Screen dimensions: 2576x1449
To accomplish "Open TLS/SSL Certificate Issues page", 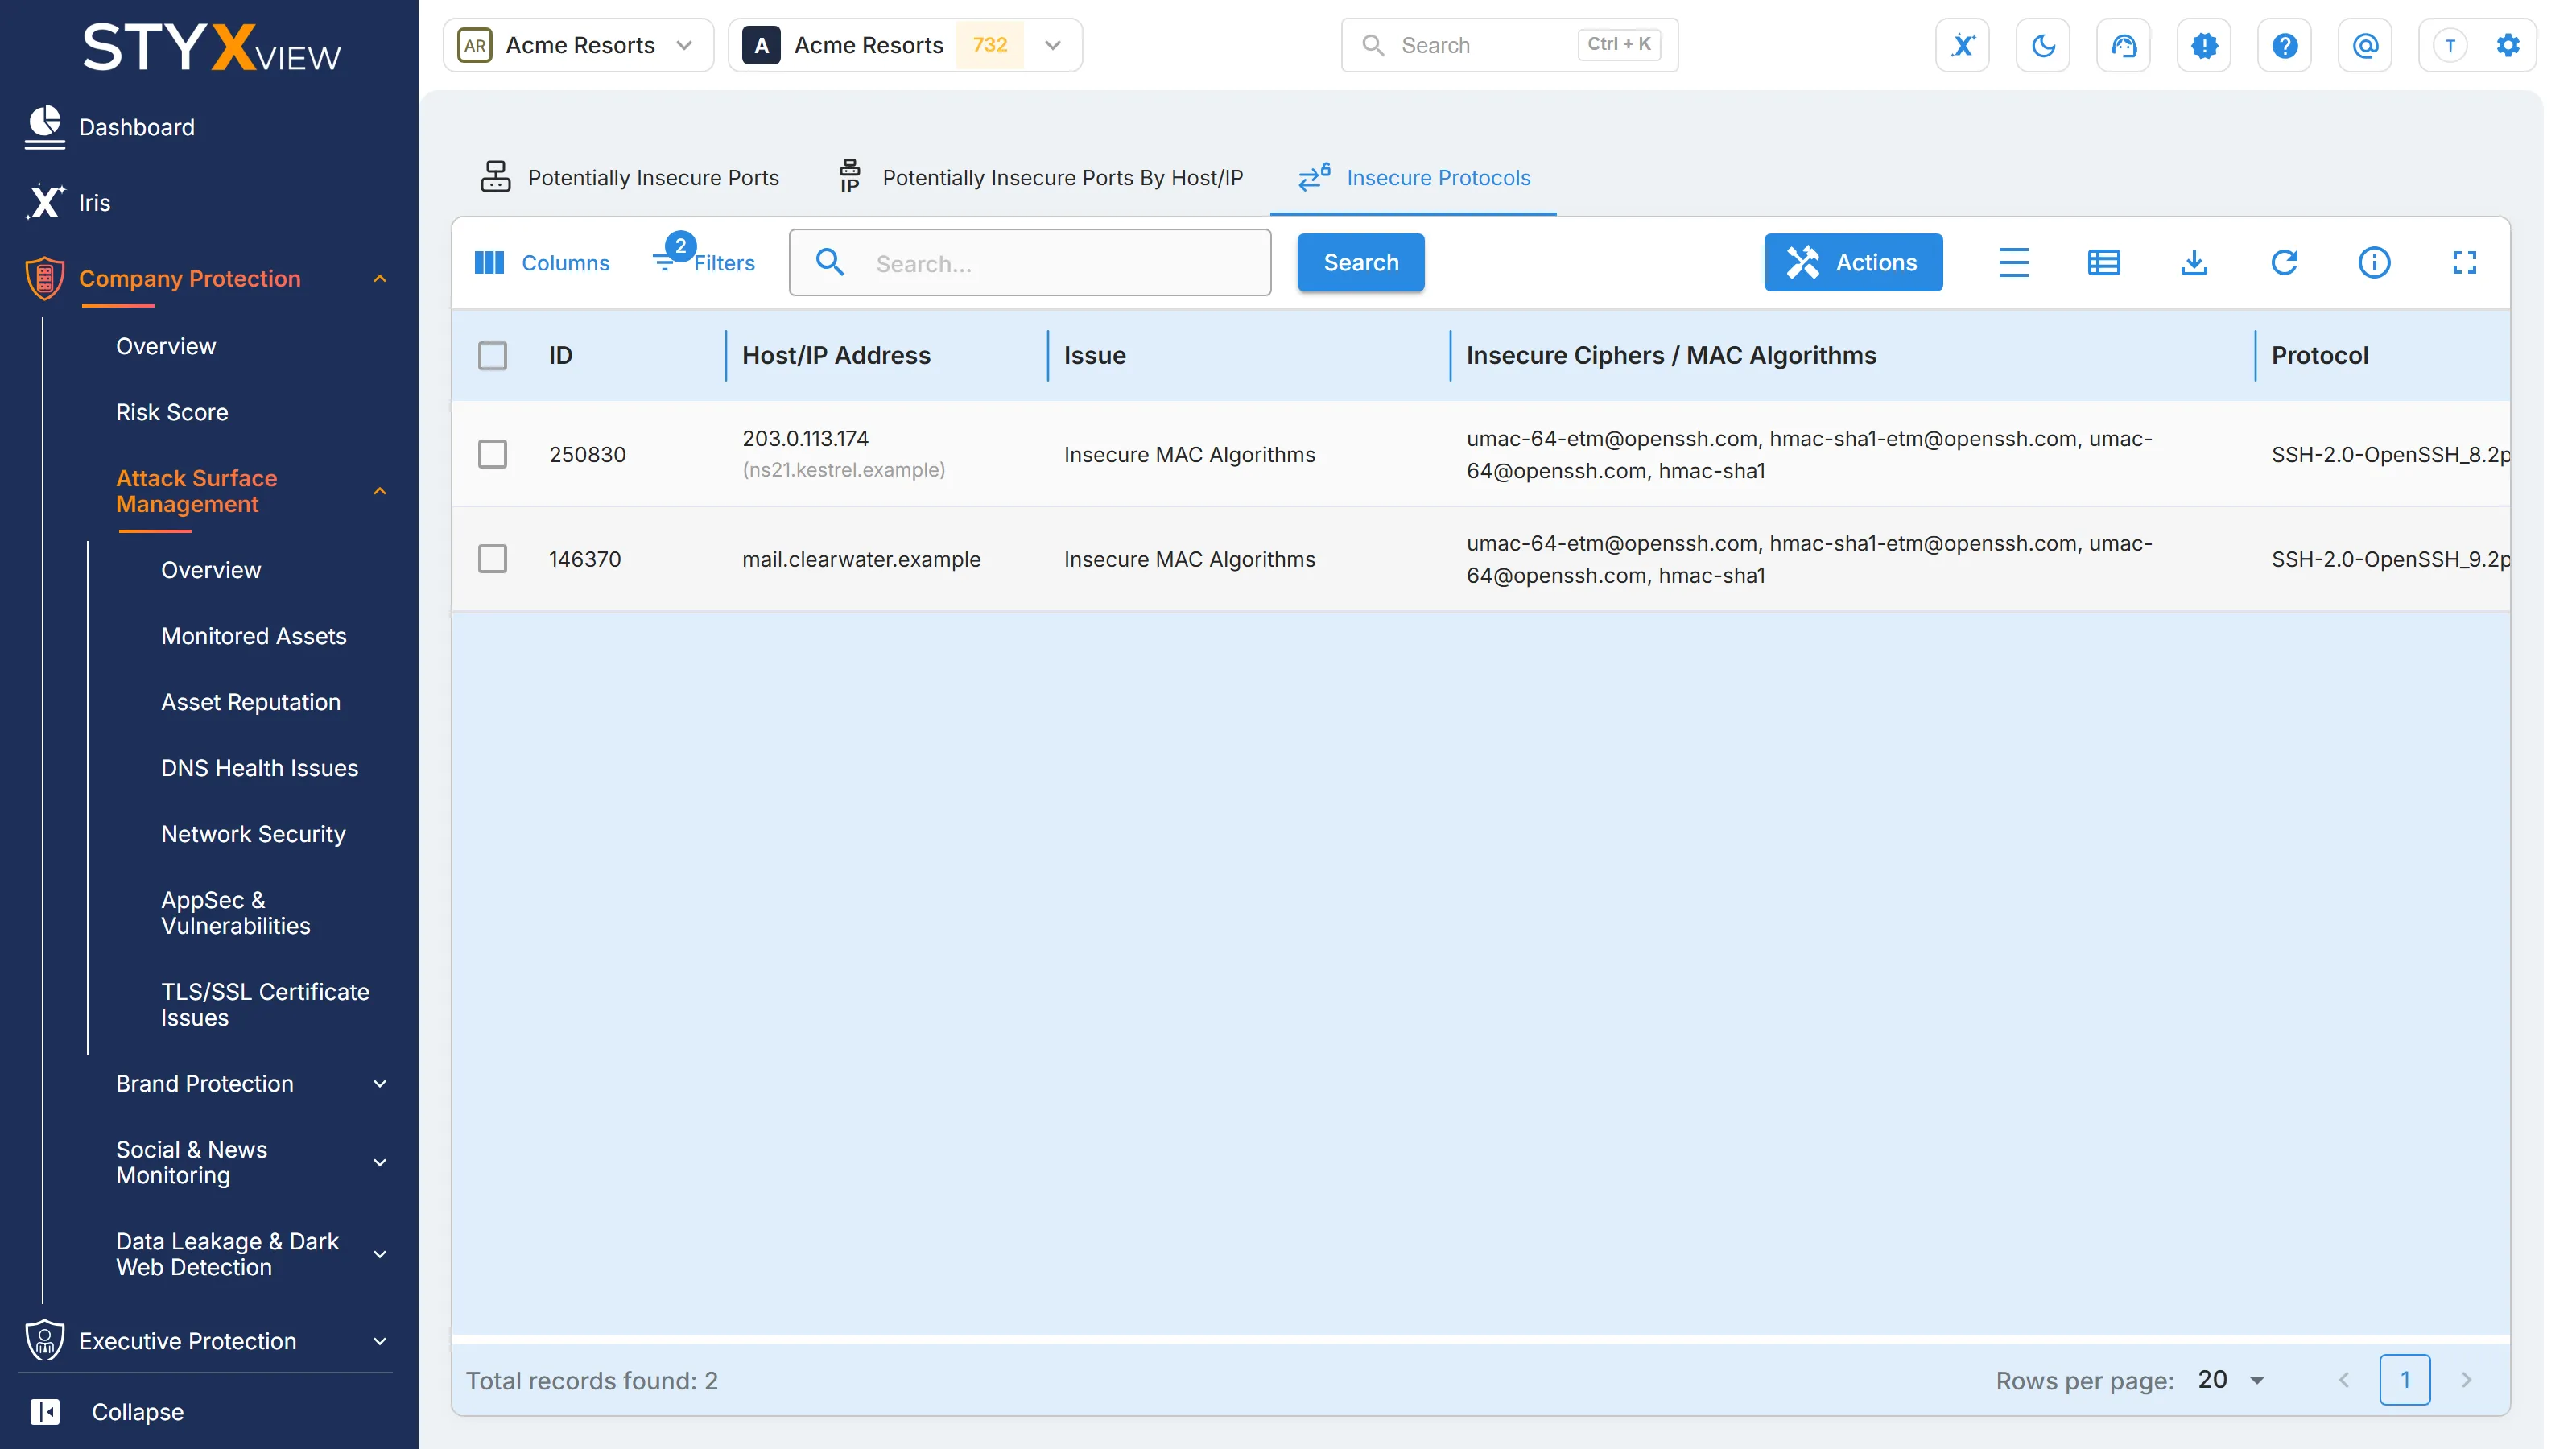I will point(265,1005).
